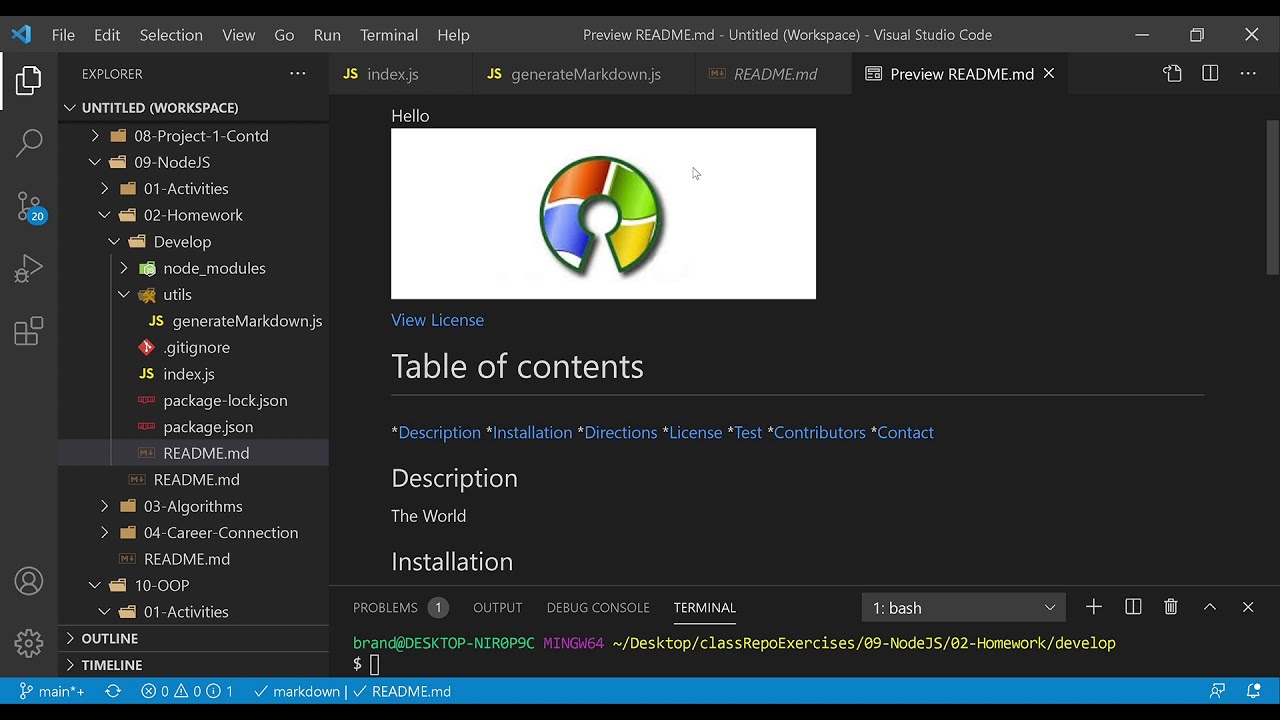Image resolution: width=1280 pixels, height=720 pixels.
Task: Open Explorer views and more actions menu
Action: (x=298, y=74)
